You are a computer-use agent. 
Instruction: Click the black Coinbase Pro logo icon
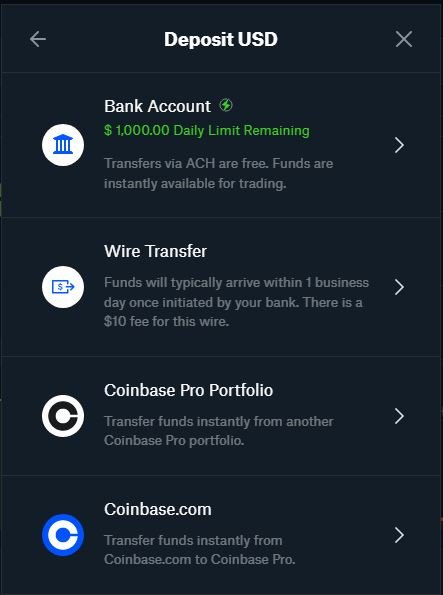coord(63,416)
